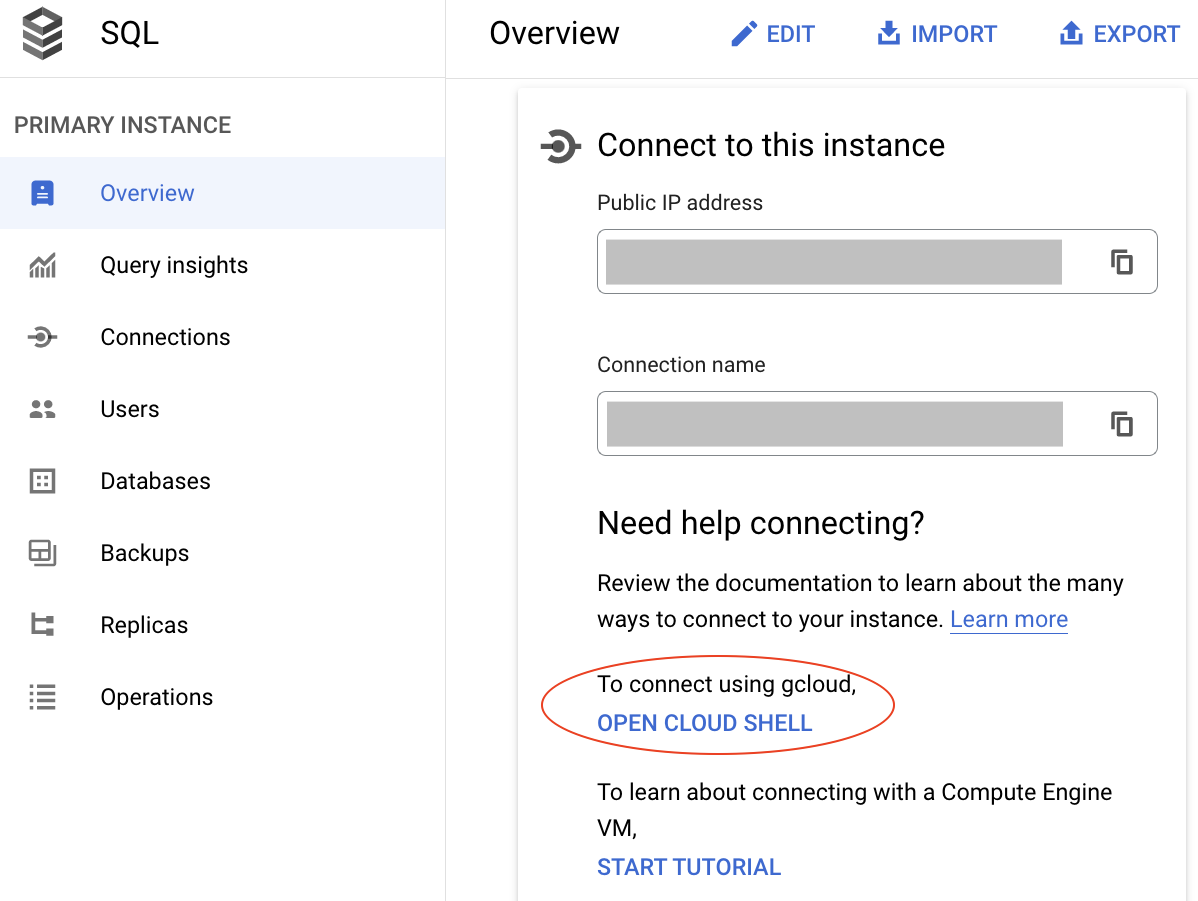
Task: Click the Operations list icon
Action: click(x=42, y=697)
